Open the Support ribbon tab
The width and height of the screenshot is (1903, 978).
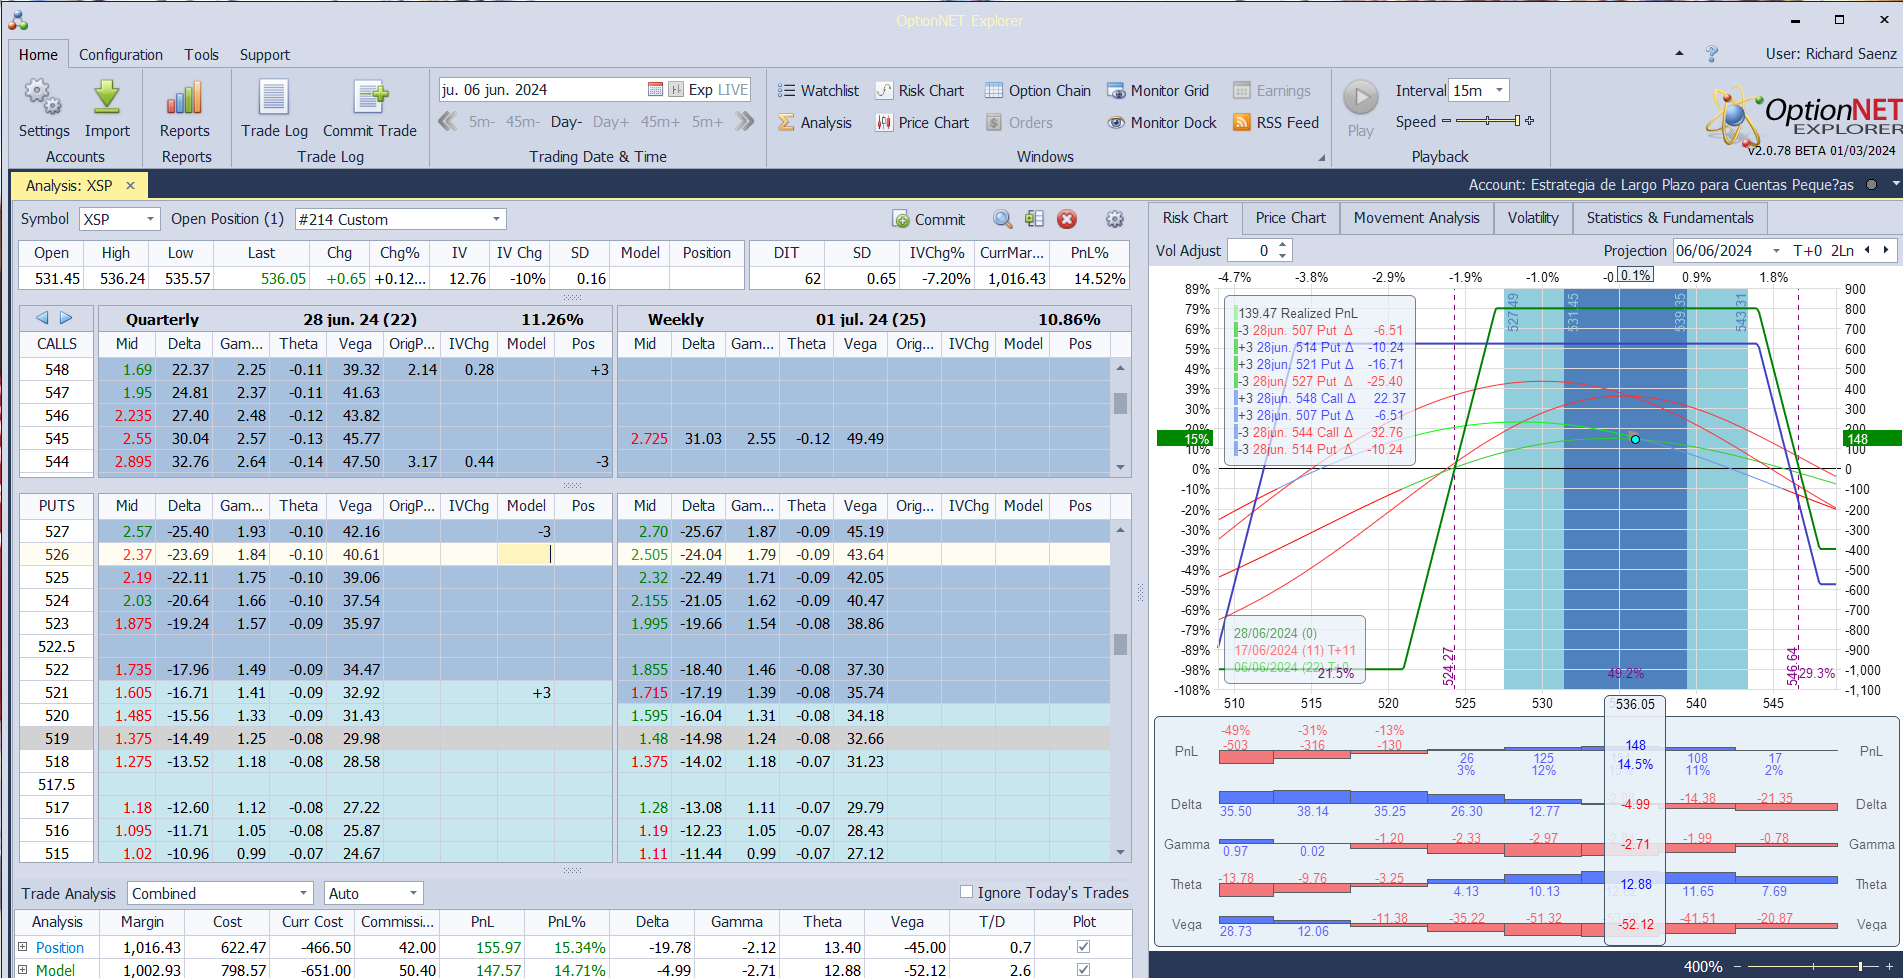[265, 55]
